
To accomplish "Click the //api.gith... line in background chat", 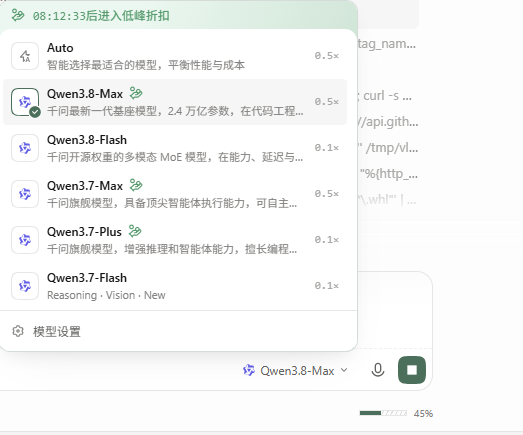I will tap(389, 122).
